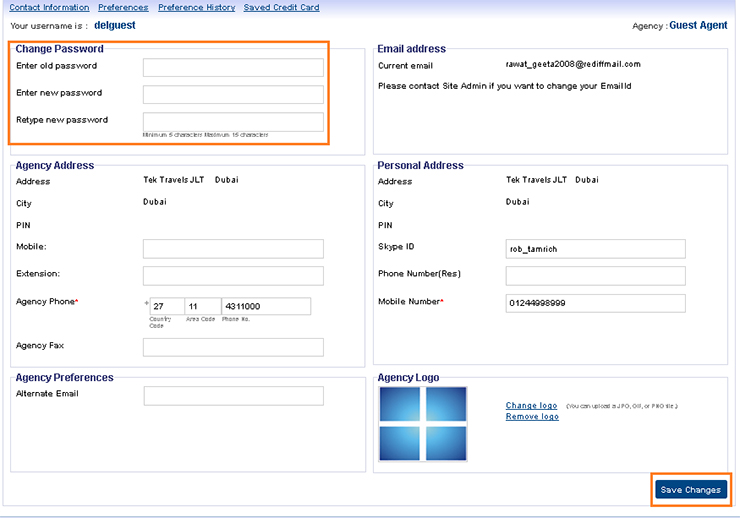Open the Preference History tab
The width and height of the screenshot is (740, 518).
(196, 8)
